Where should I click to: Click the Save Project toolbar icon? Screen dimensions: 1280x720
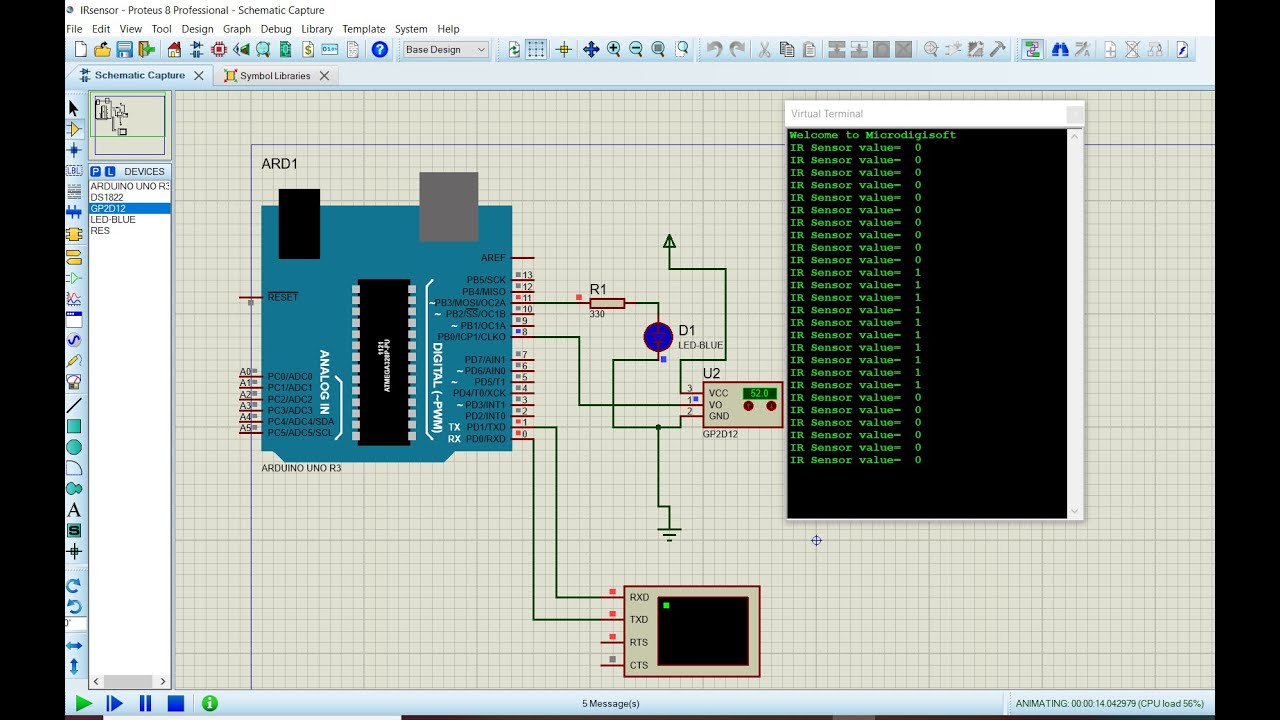click(x=124, y=49)
